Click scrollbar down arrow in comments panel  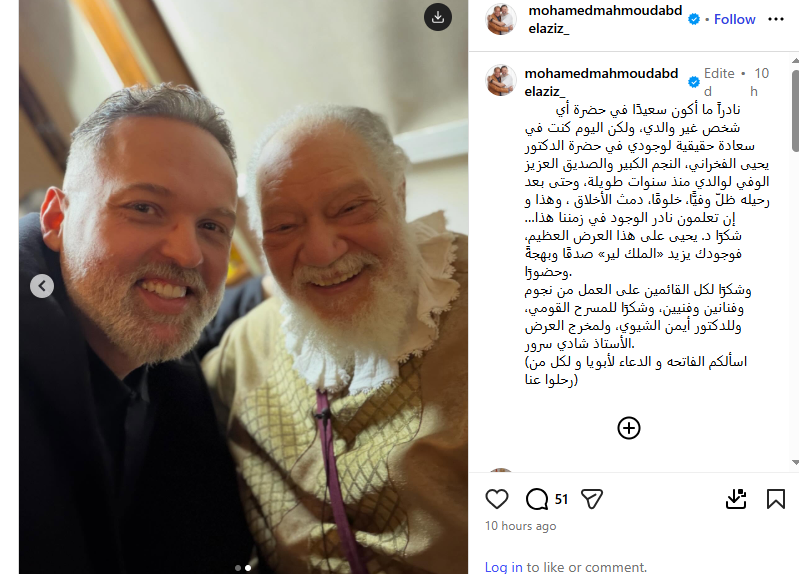point(795,462)
